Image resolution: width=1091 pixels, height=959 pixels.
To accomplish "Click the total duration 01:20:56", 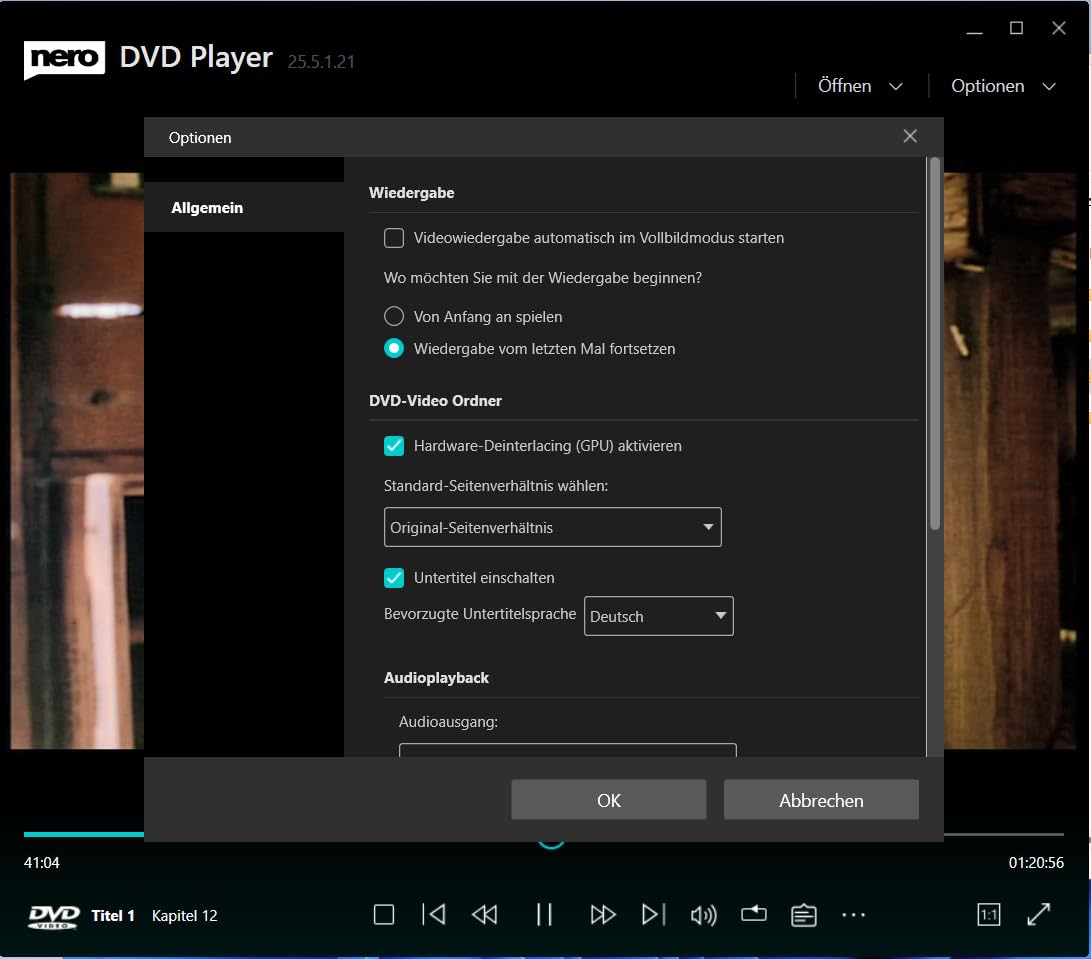I will [x=1036, y=863].
